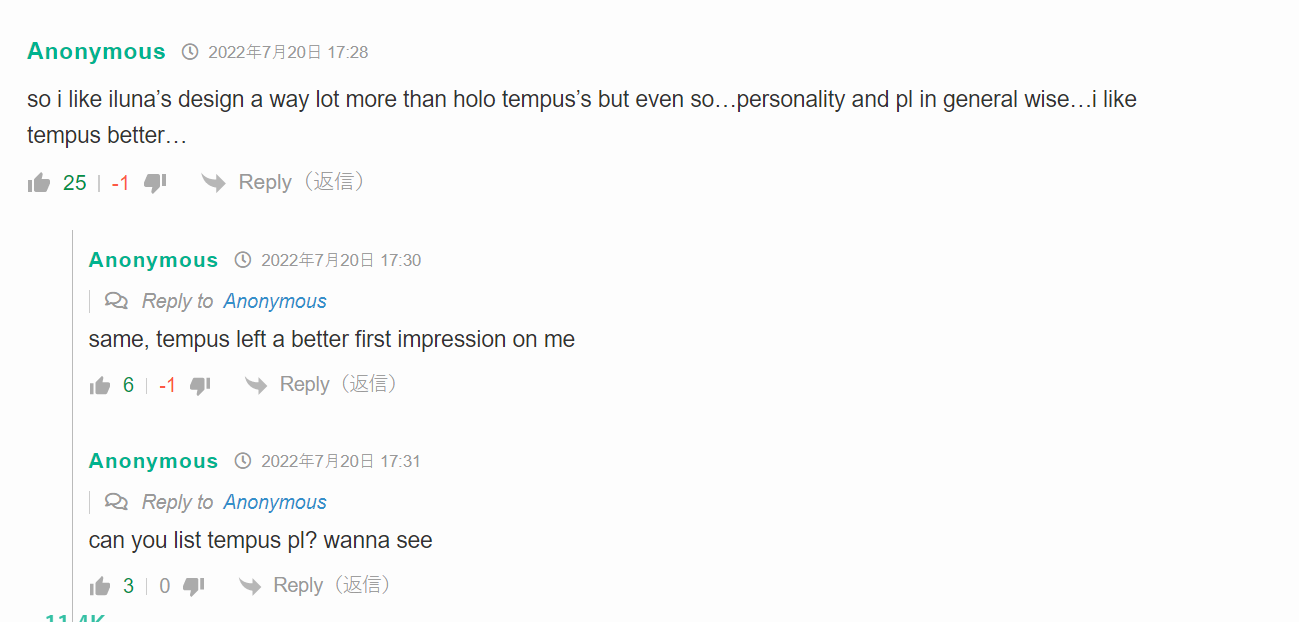The height and width of the screenshot is (622, 1299).
Task: Reply to 'can you list tempus pl' comment
Action: [298, 585]
